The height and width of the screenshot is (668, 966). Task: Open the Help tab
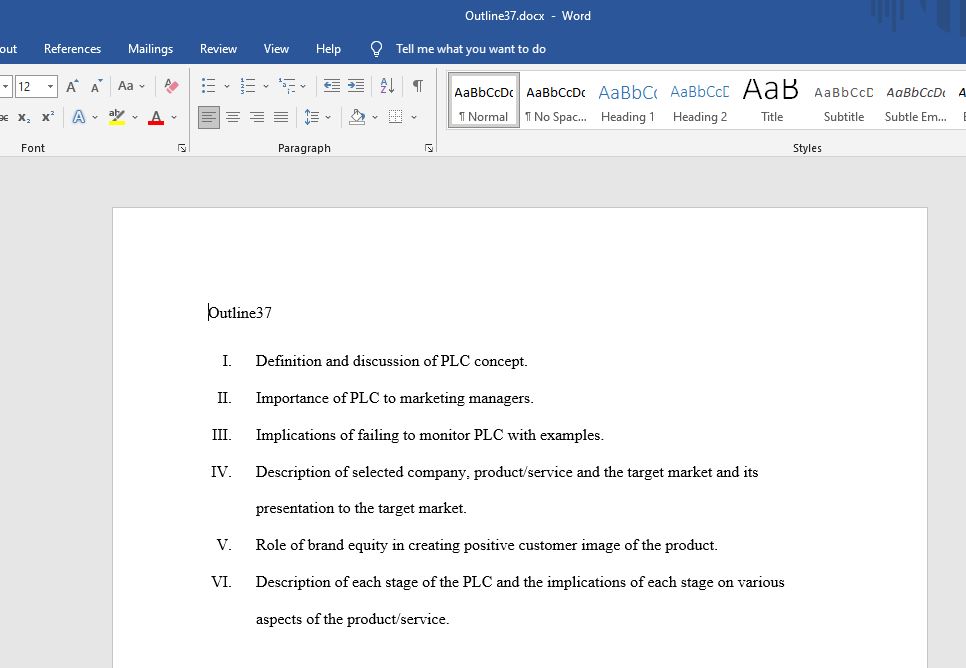point(328,49)
